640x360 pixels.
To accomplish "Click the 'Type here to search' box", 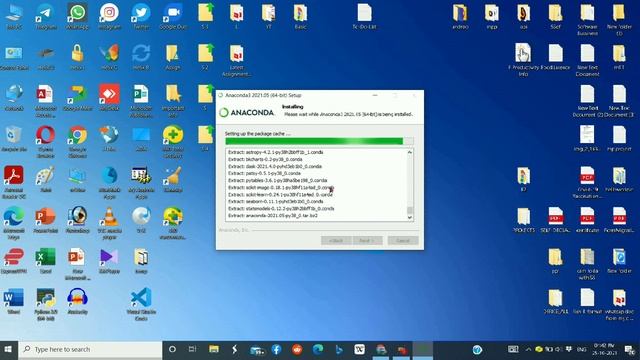I will click(90, 349).
